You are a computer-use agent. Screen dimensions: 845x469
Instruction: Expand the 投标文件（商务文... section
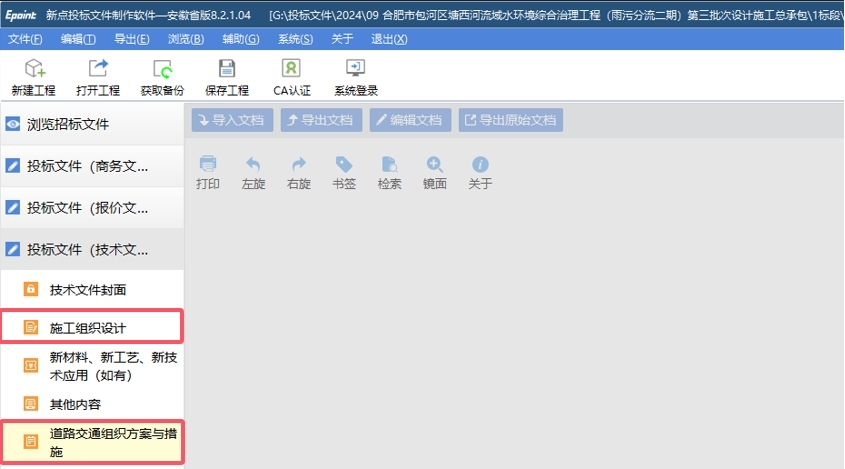click(92, 166)
